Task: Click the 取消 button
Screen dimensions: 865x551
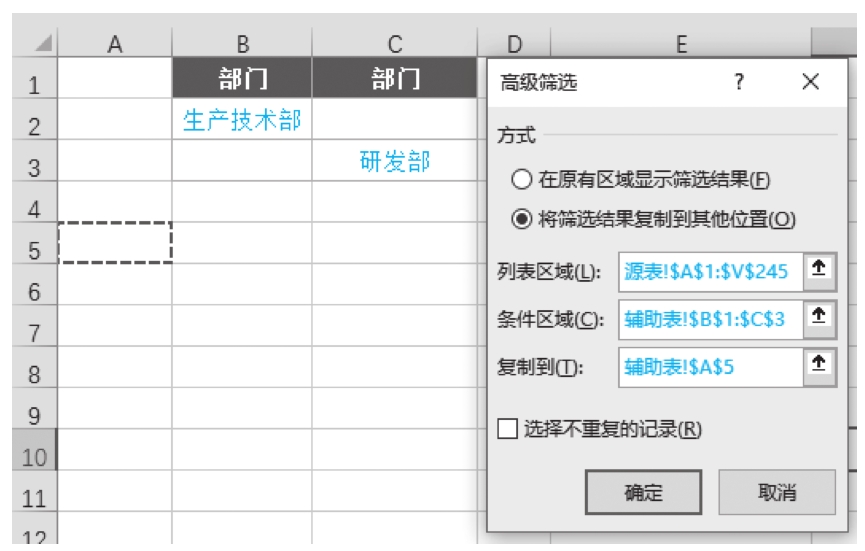Action: coord(777,492)
